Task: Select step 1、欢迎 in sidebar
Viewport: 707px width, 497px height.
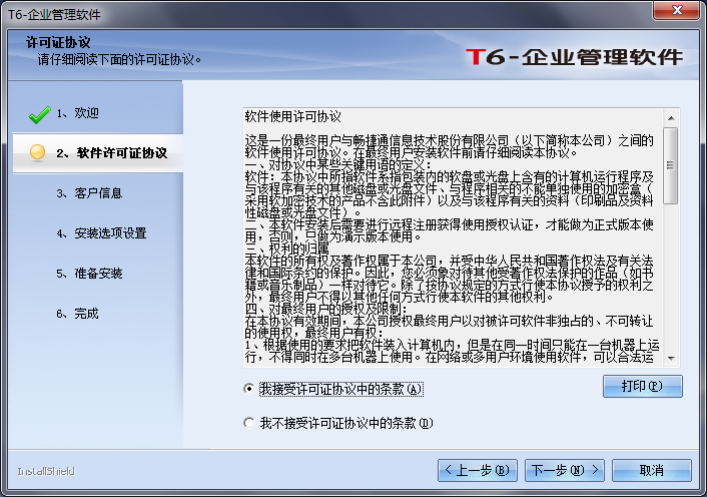Action: (x=78, y=113)
